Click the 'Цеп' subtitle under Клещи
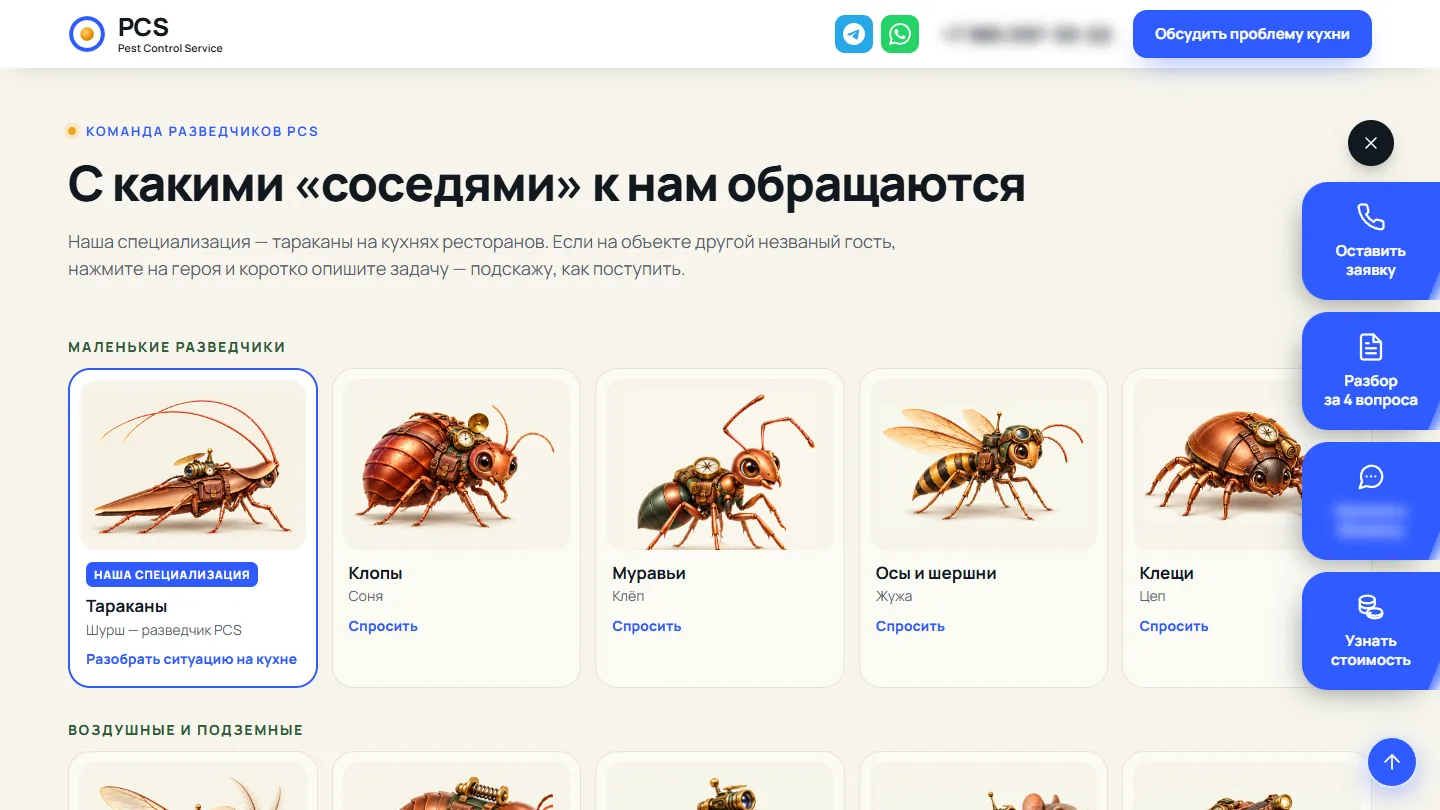This screenshot has height=810, width=1440. [x=1152, y=596]
